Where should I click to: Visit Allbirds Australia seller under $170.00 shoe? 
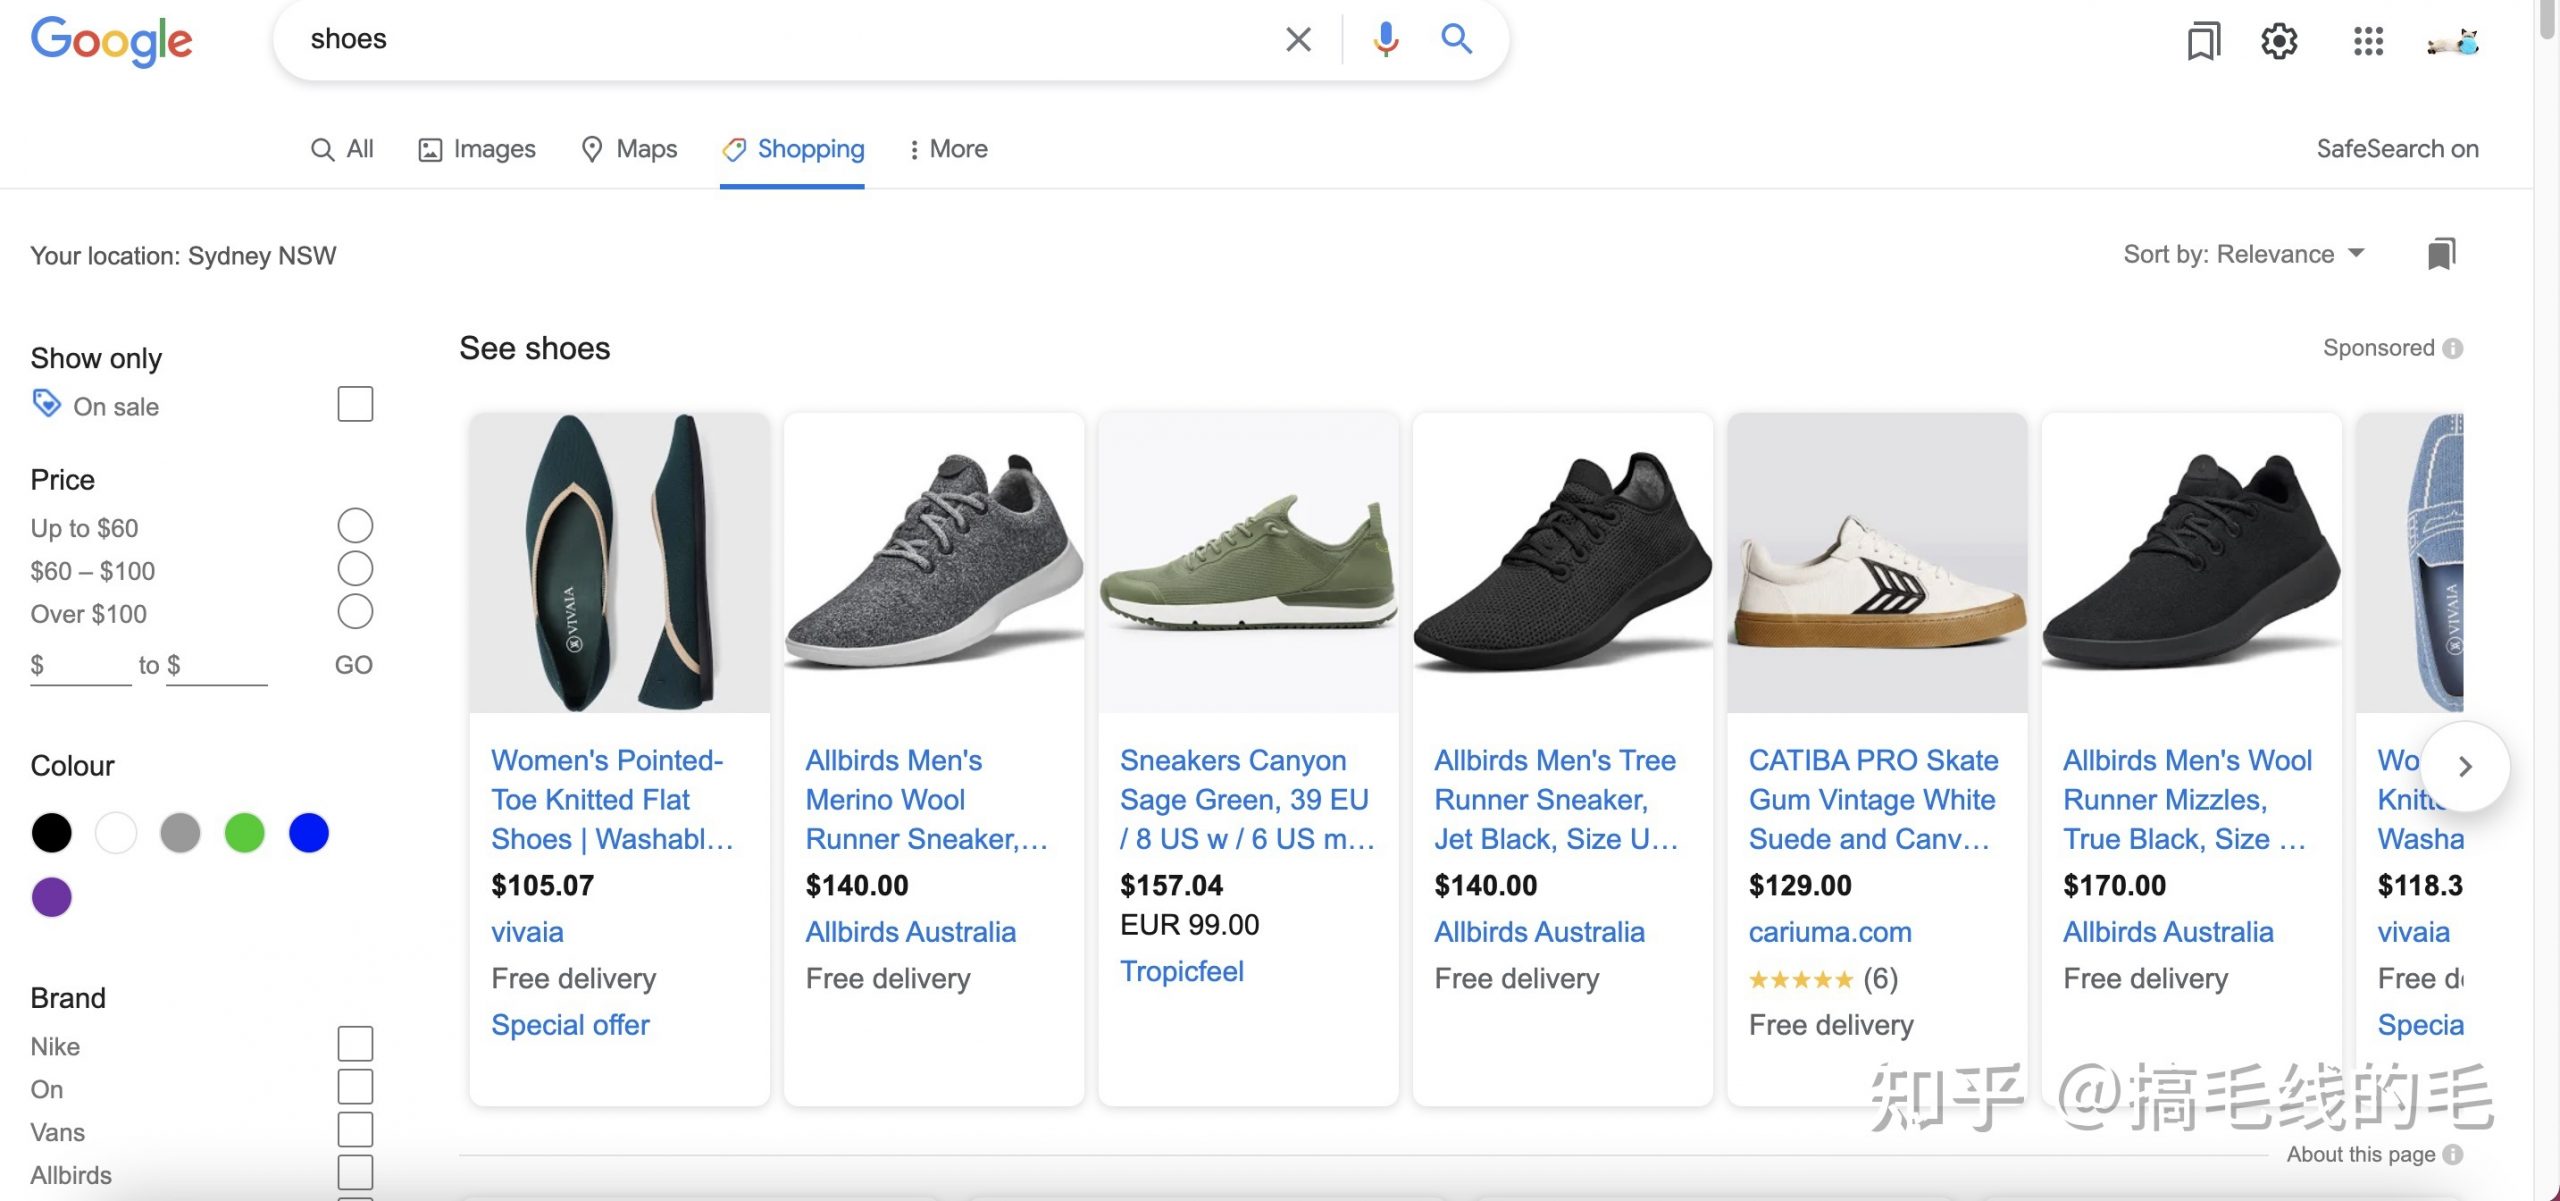(x=2168, y=932)
